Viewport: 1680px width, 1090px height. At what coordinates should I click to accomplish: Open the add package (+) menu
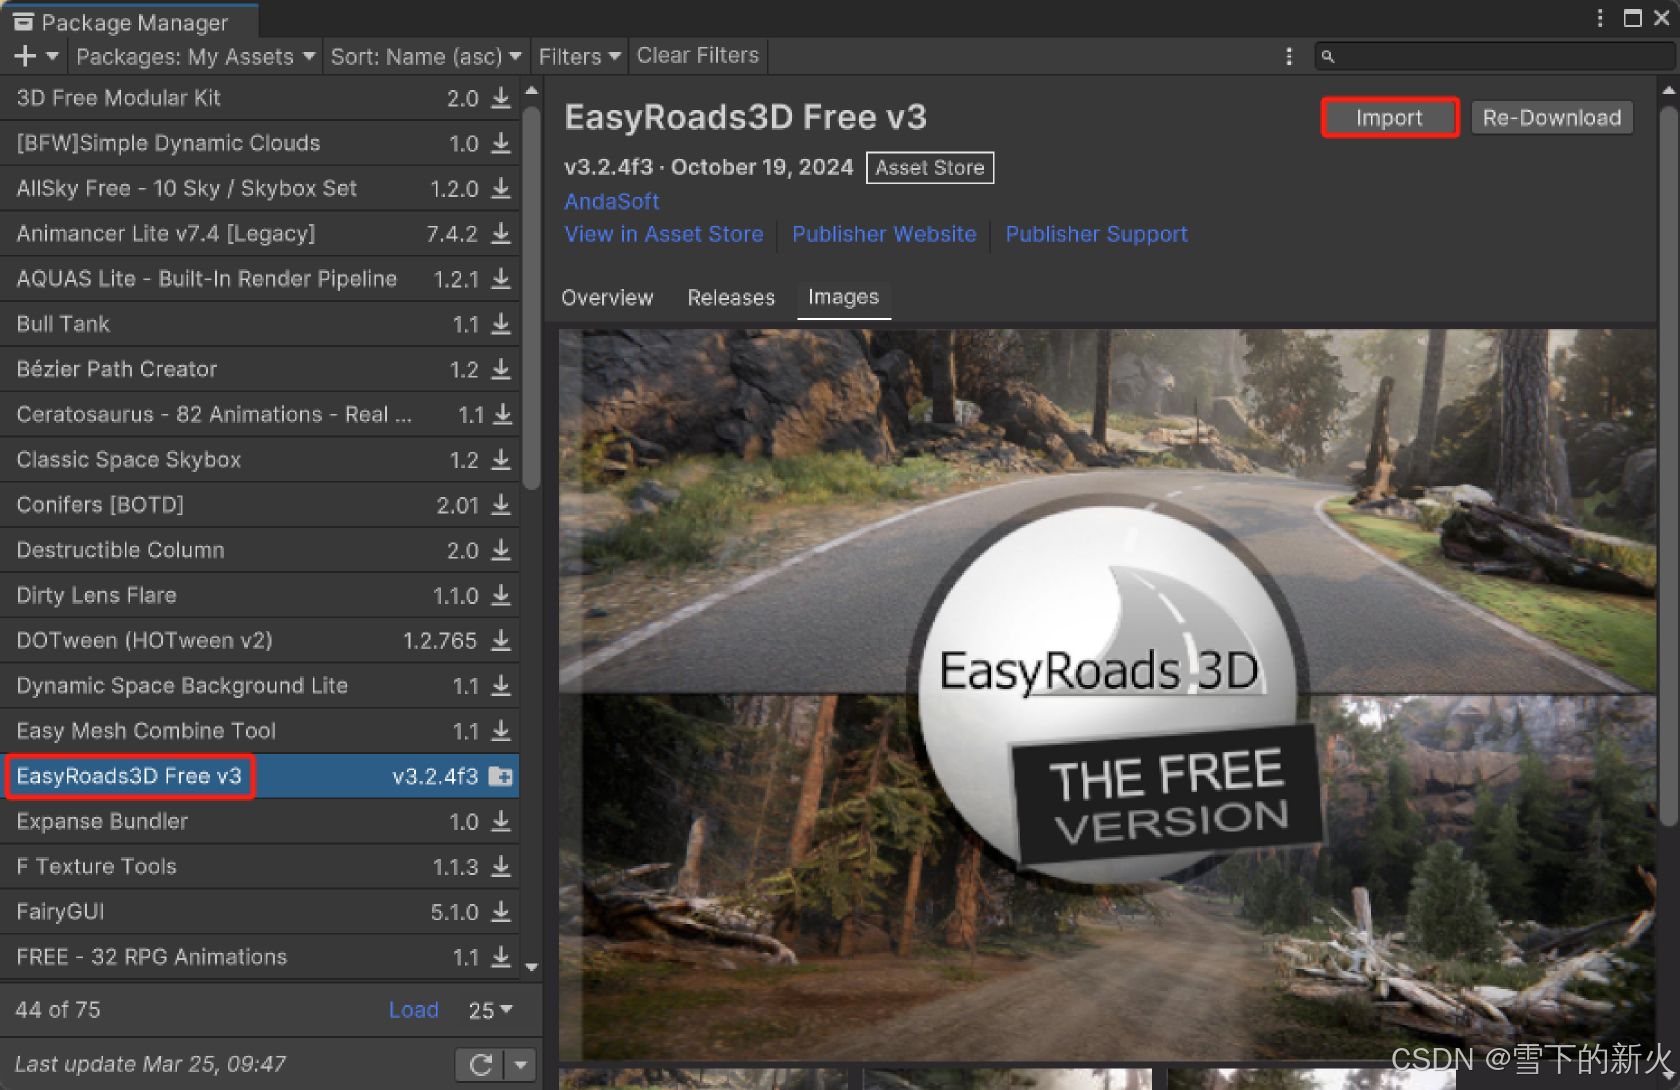pos(35,56)
